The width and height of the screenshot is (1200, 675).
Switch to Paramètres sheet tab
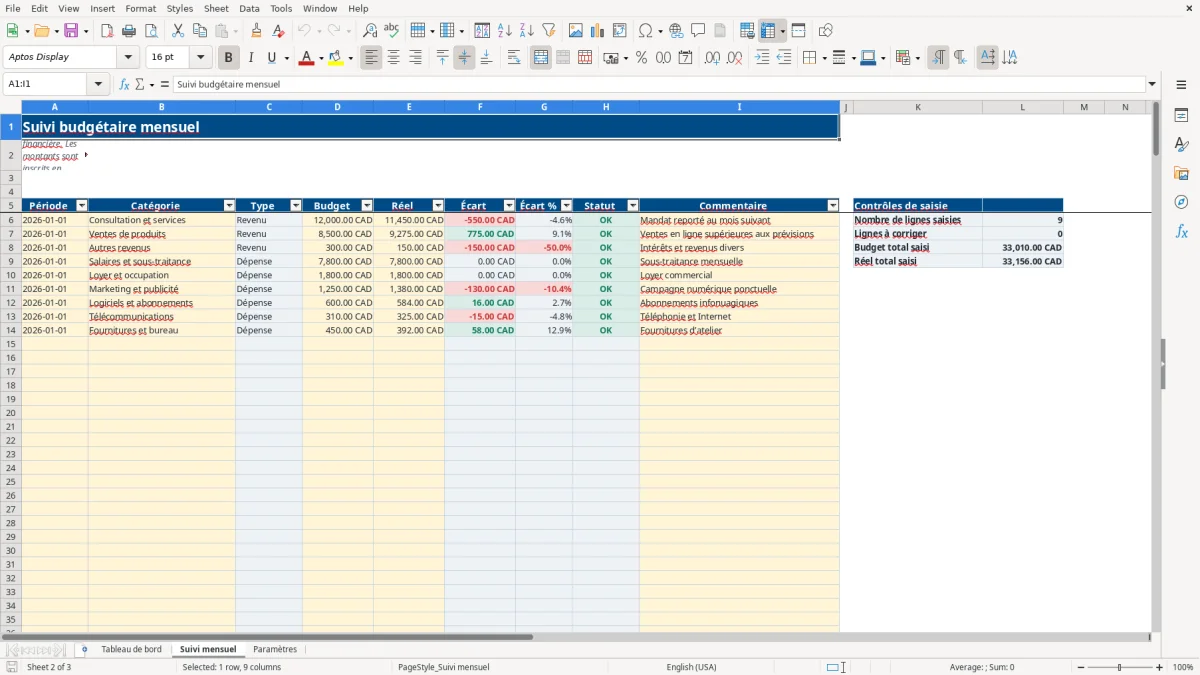pyautogui.click(x=275, y=650)
